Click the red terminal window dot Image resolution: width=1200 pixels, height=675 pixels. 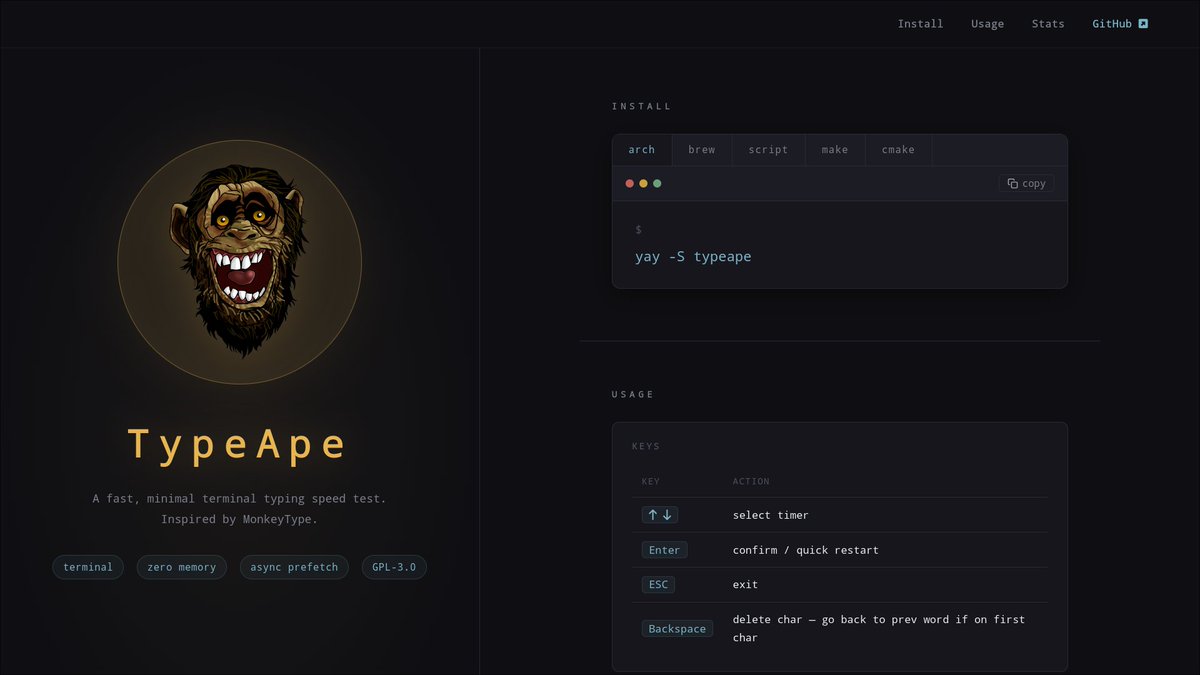pos(629,184)
